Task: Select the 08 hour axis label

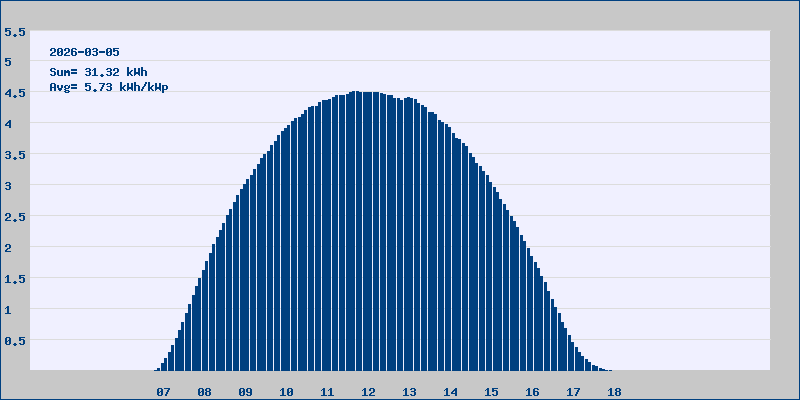Action: 205,392
